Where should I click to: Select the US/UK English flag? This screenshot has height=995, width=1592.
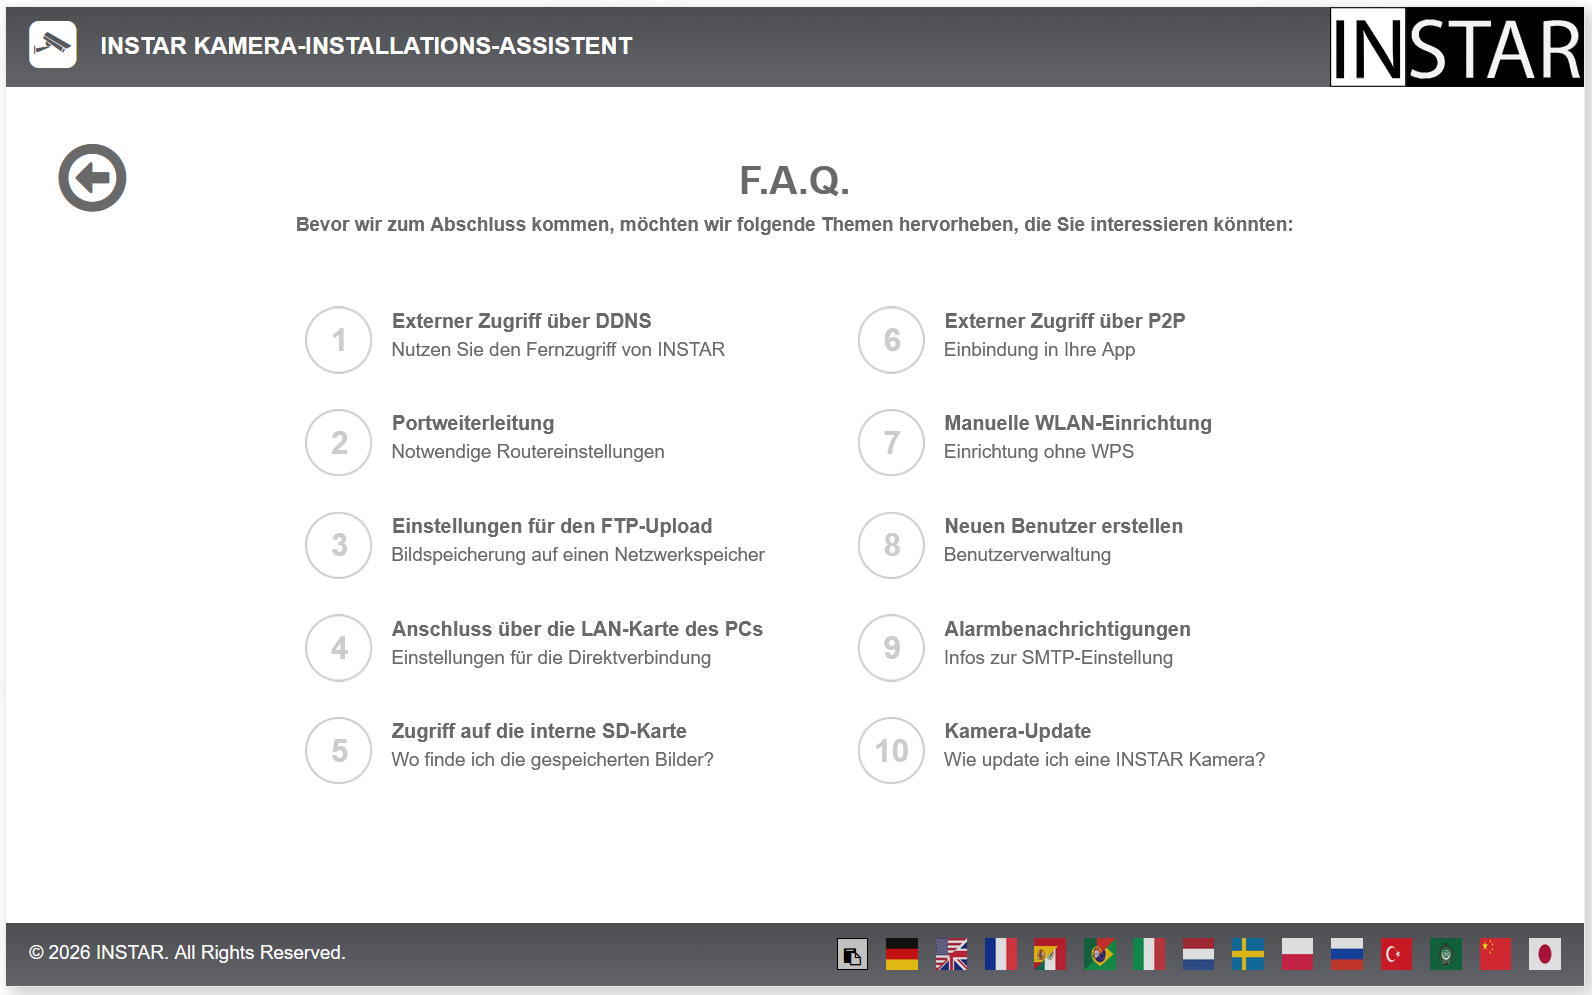click(x=951, y=954)
